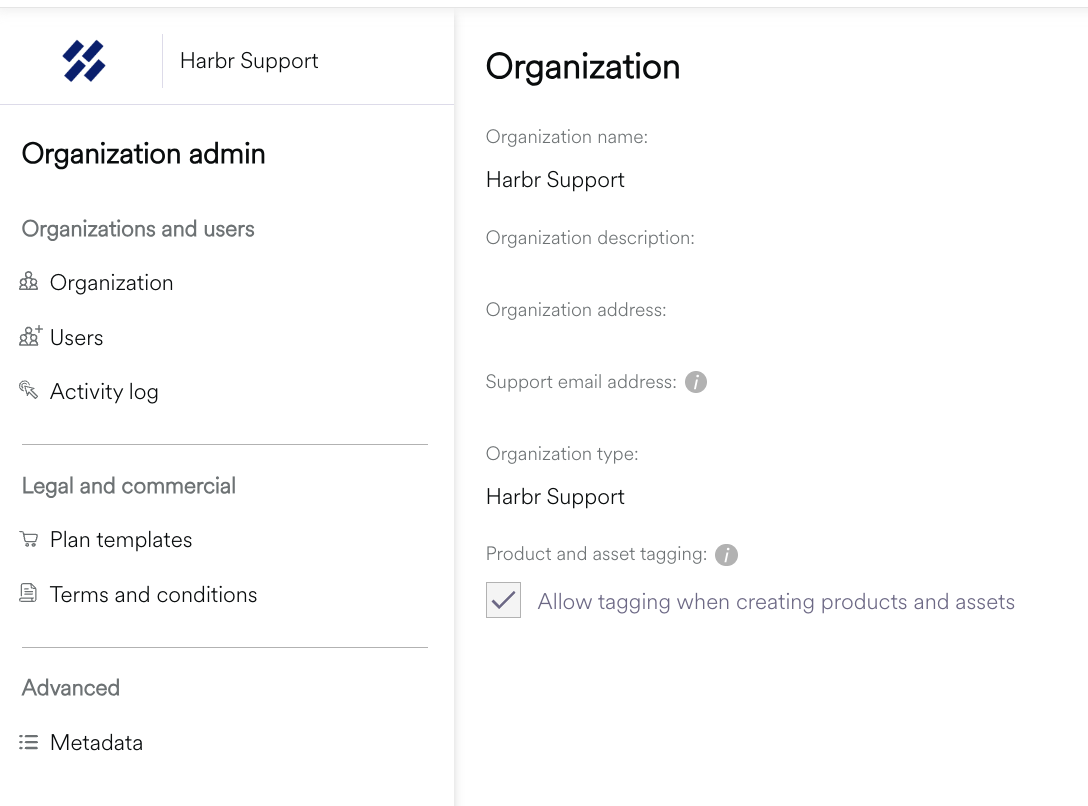Open the Users menu item
This screenshot has width=1088, height=806.
[x=76, y=338]
